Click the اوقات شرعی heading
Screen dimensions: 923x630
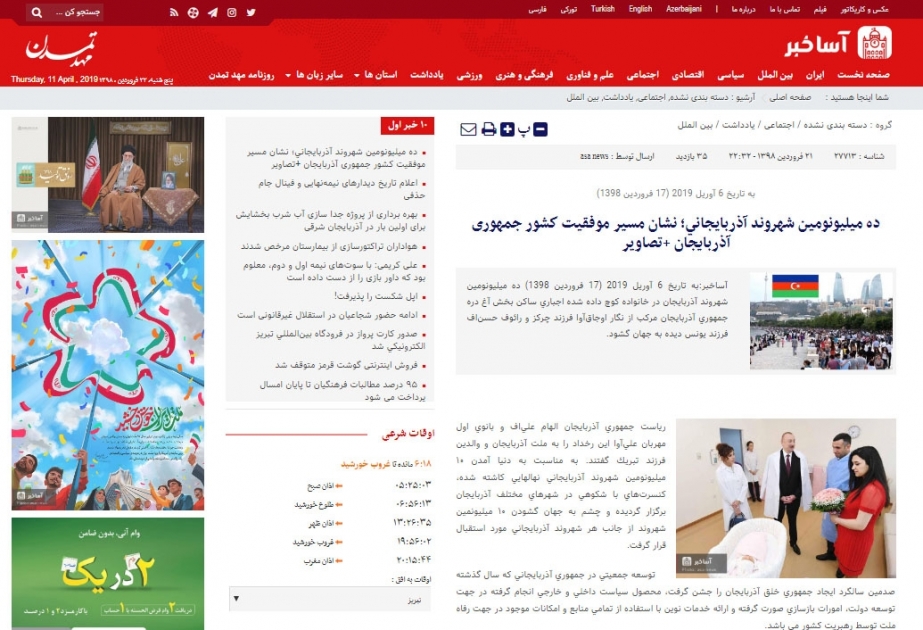408,434
